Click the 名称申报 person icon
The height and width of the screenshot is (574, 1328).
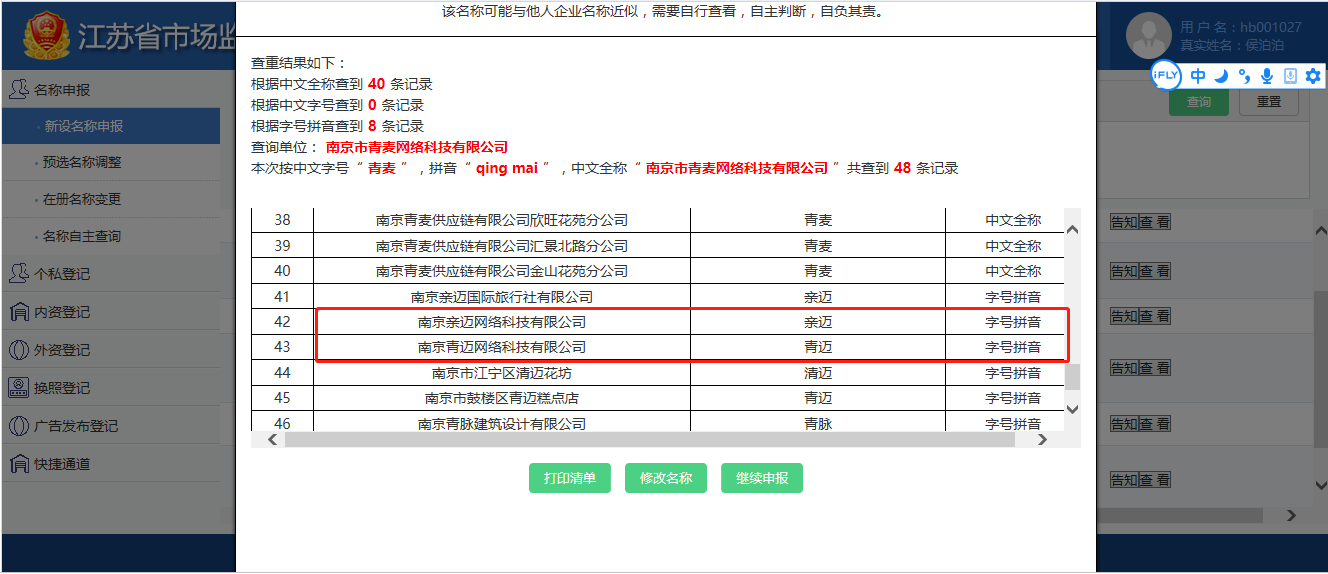click(x=18, y=89)
